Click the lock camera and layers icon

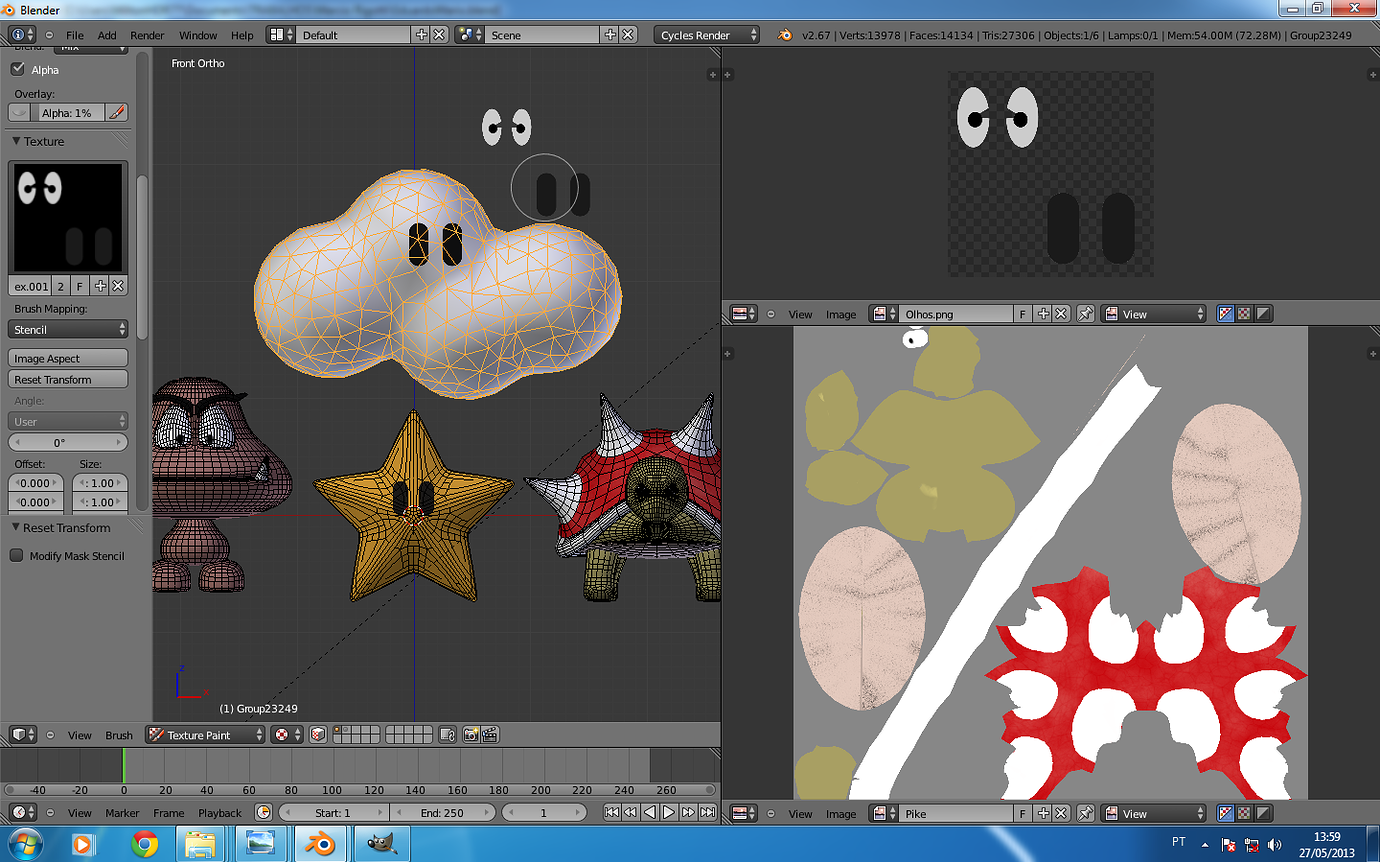click(x=447, y=735)
